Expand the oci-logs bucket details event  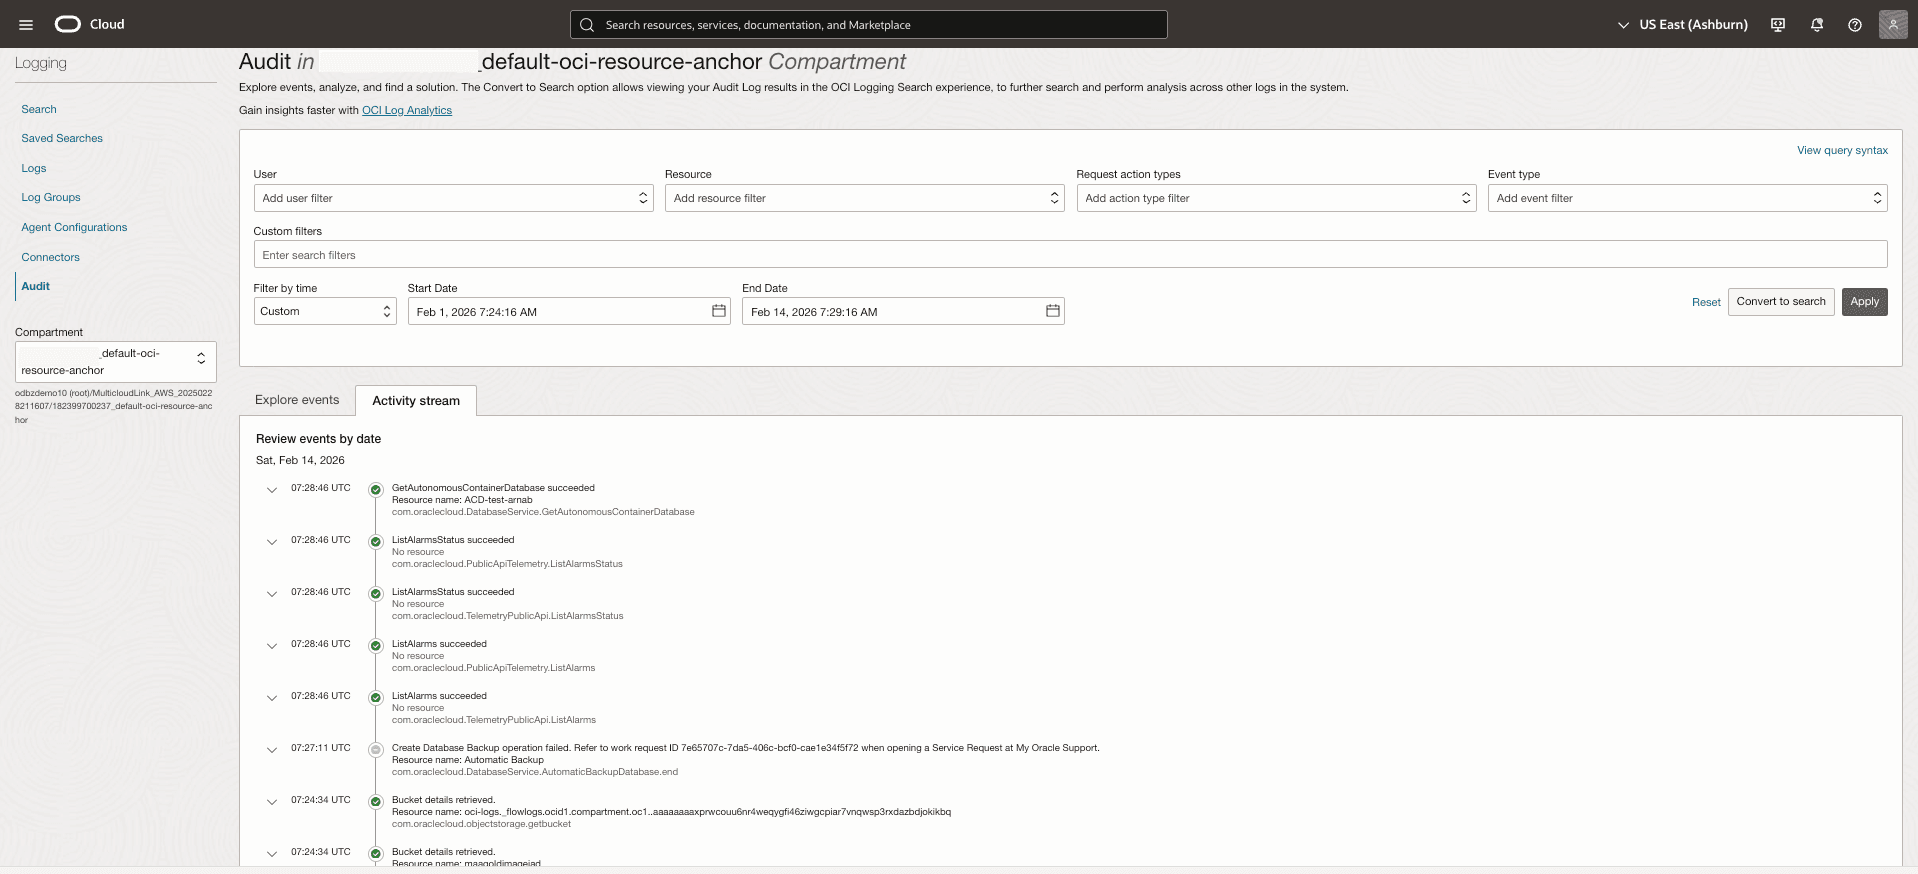pos(272,802)
